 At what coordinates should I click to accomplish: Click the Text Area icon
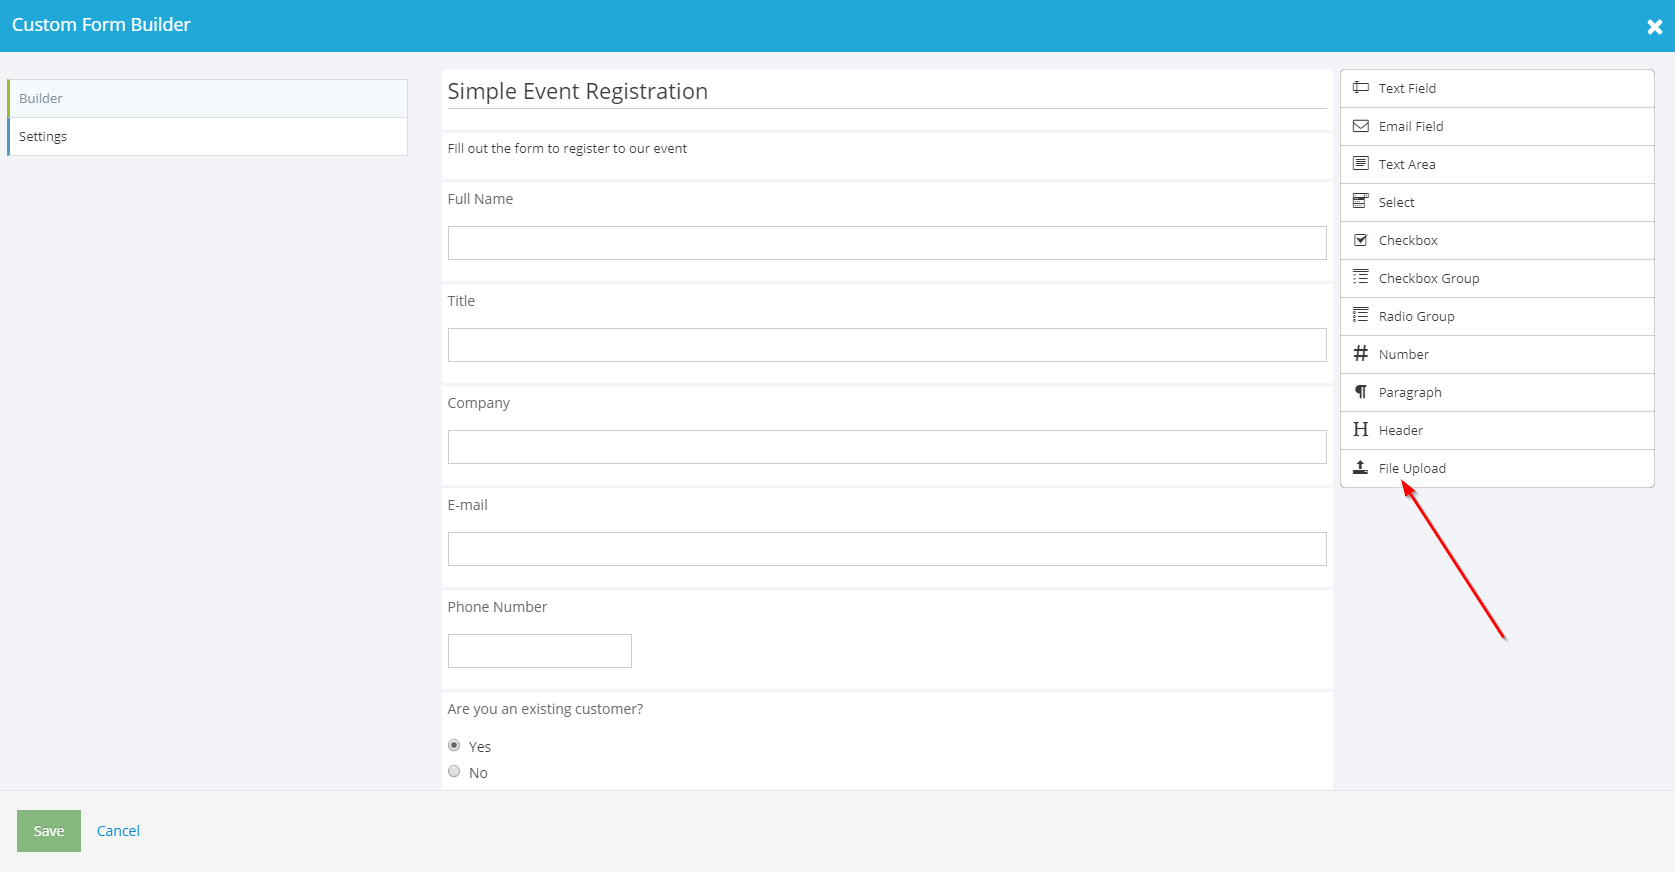1360,164
